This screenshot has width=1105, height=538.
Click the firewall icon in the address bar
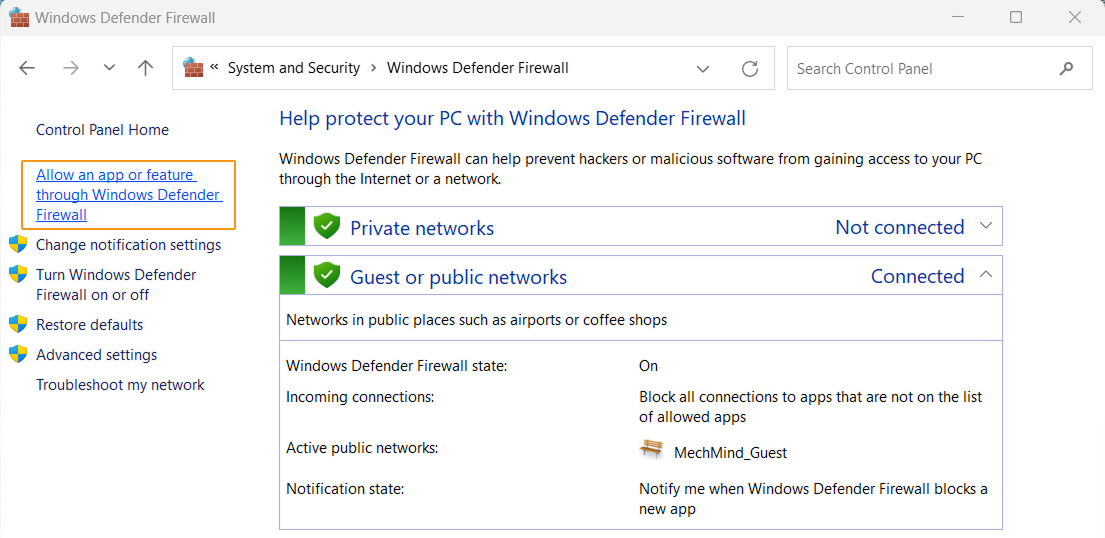coord(193,68)
